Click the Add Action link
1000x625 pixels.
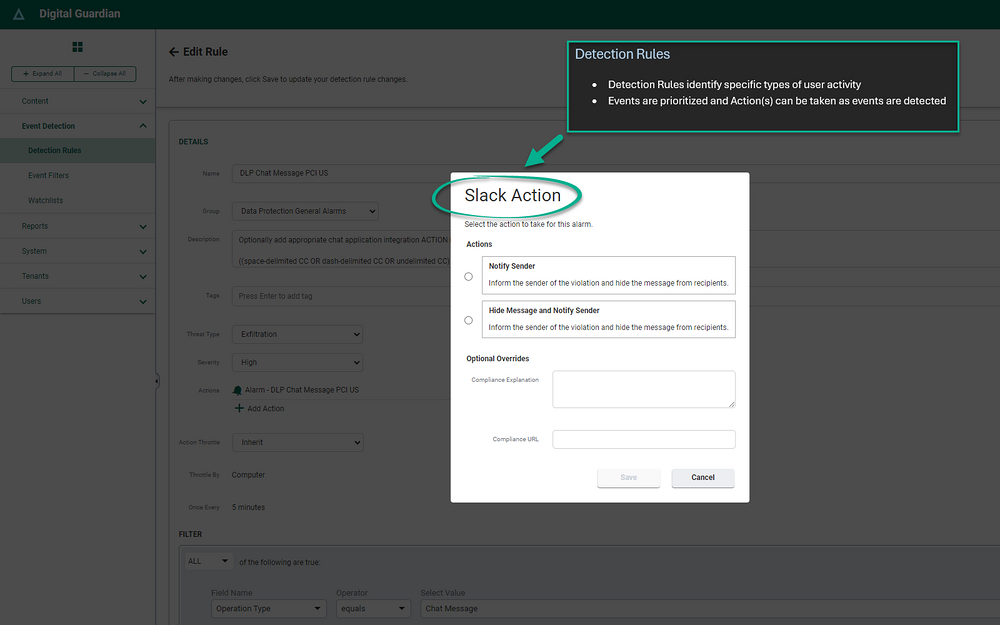(x=266, y=409)
